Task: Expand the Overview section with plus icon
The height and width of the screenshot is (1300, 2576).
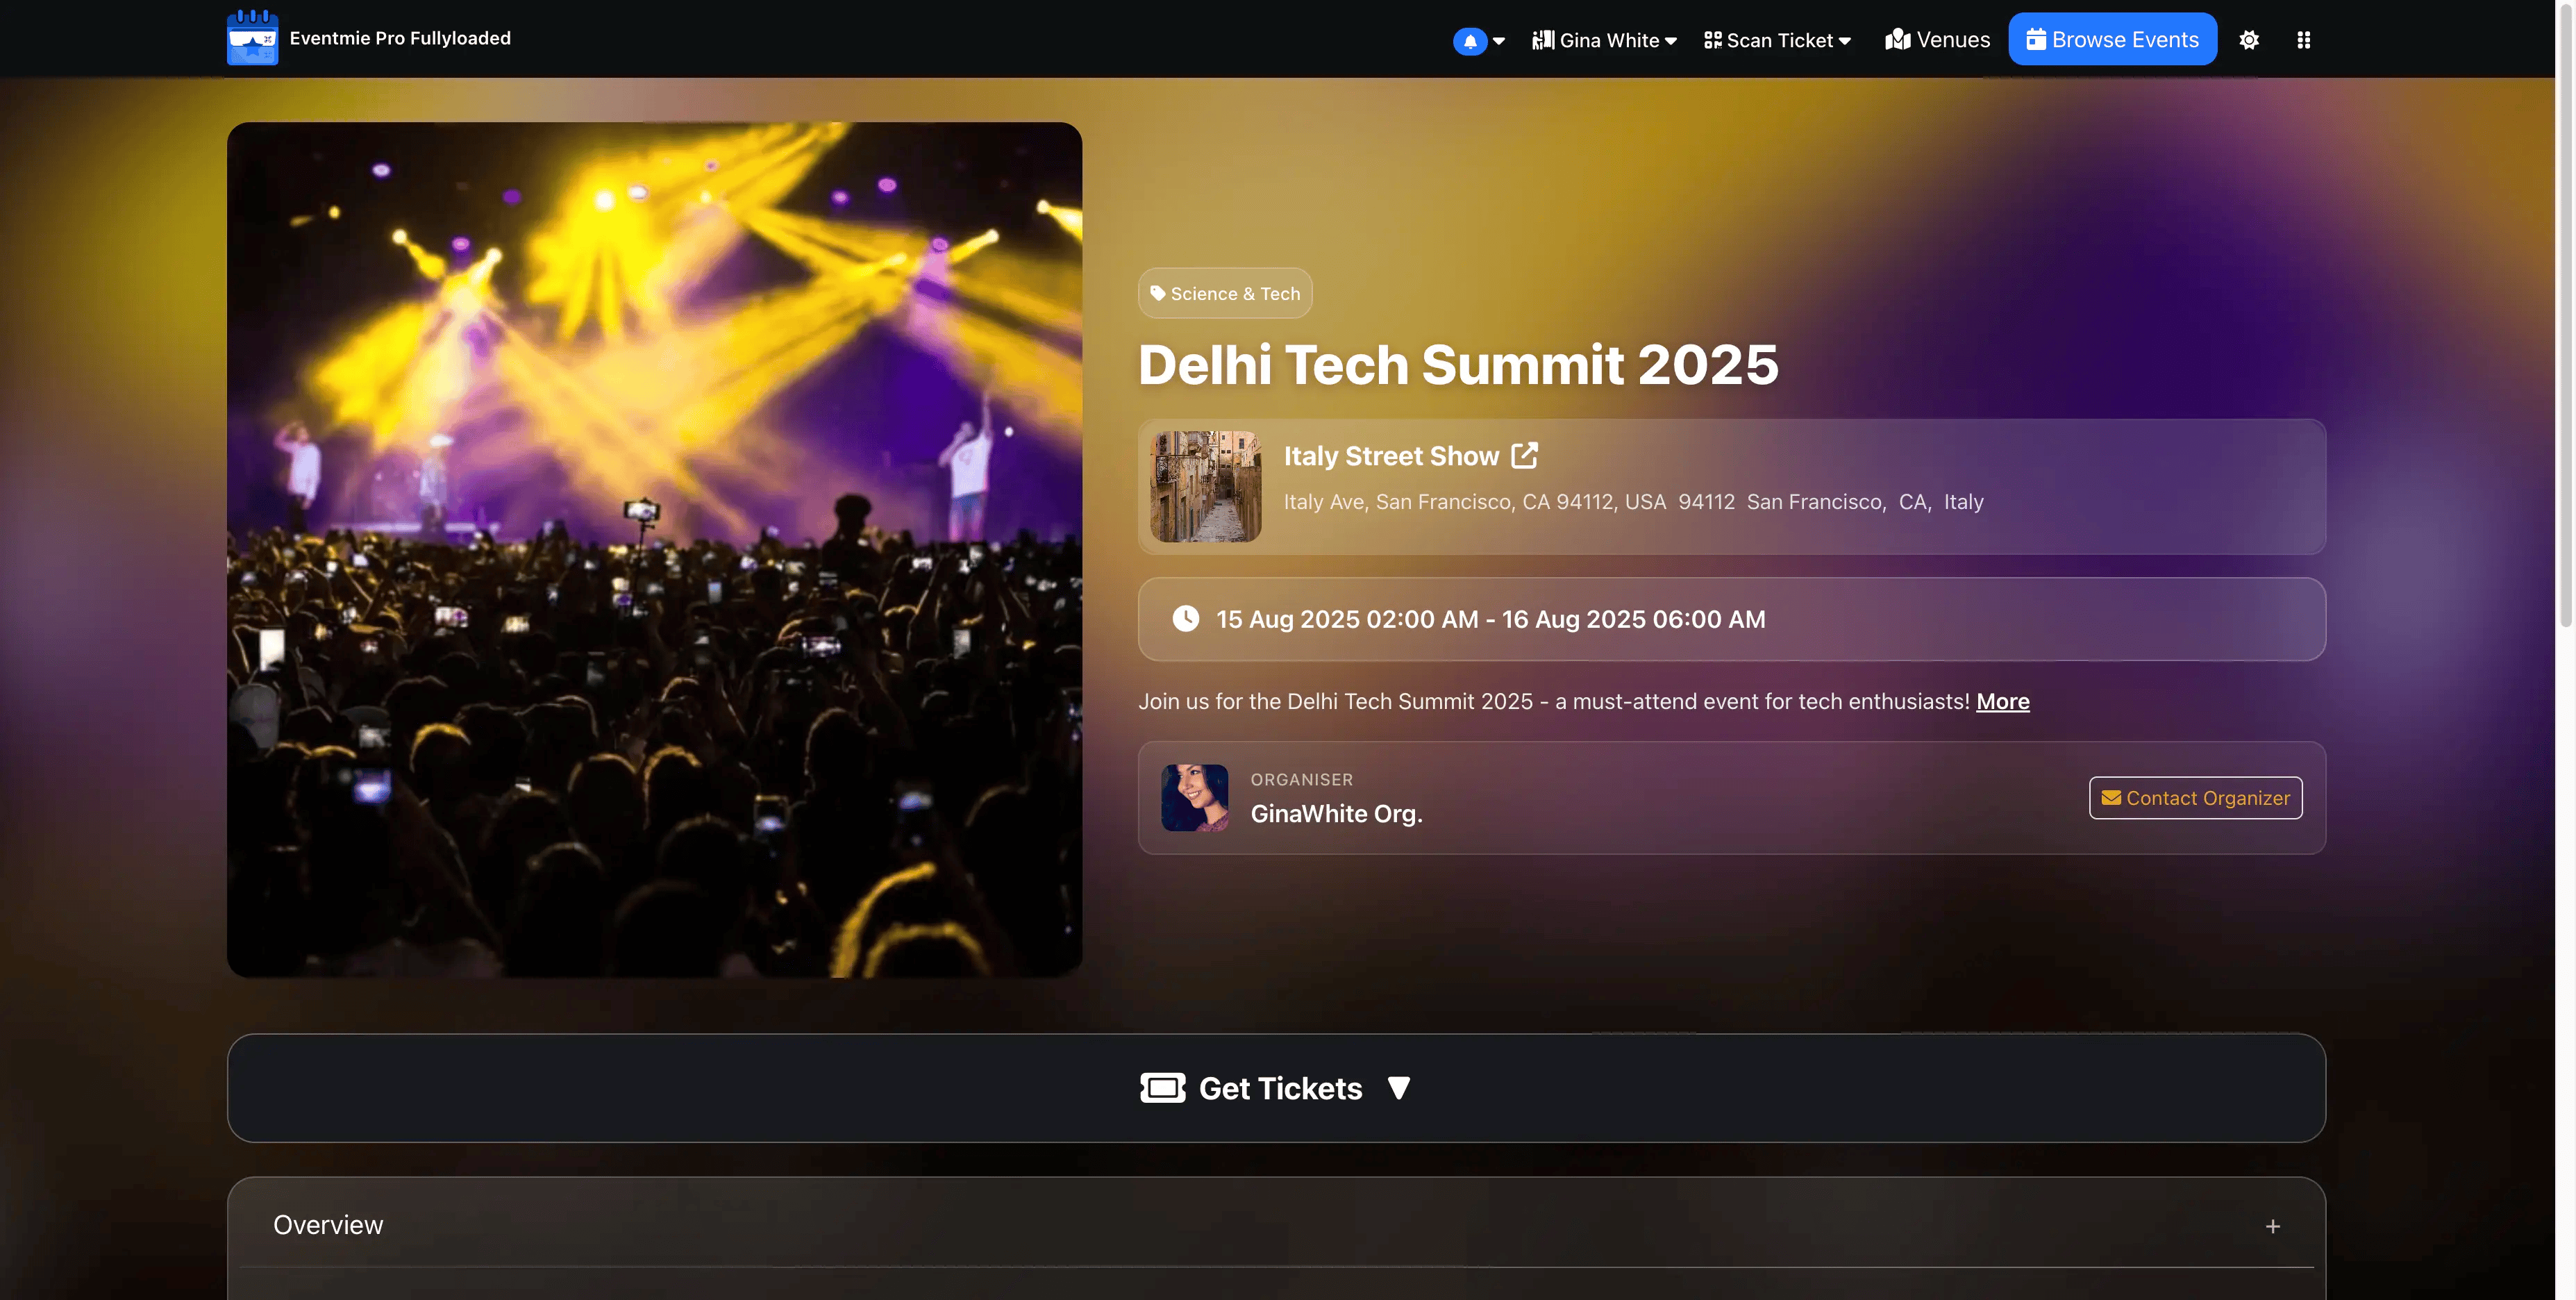Action: pos(2272,1226)
